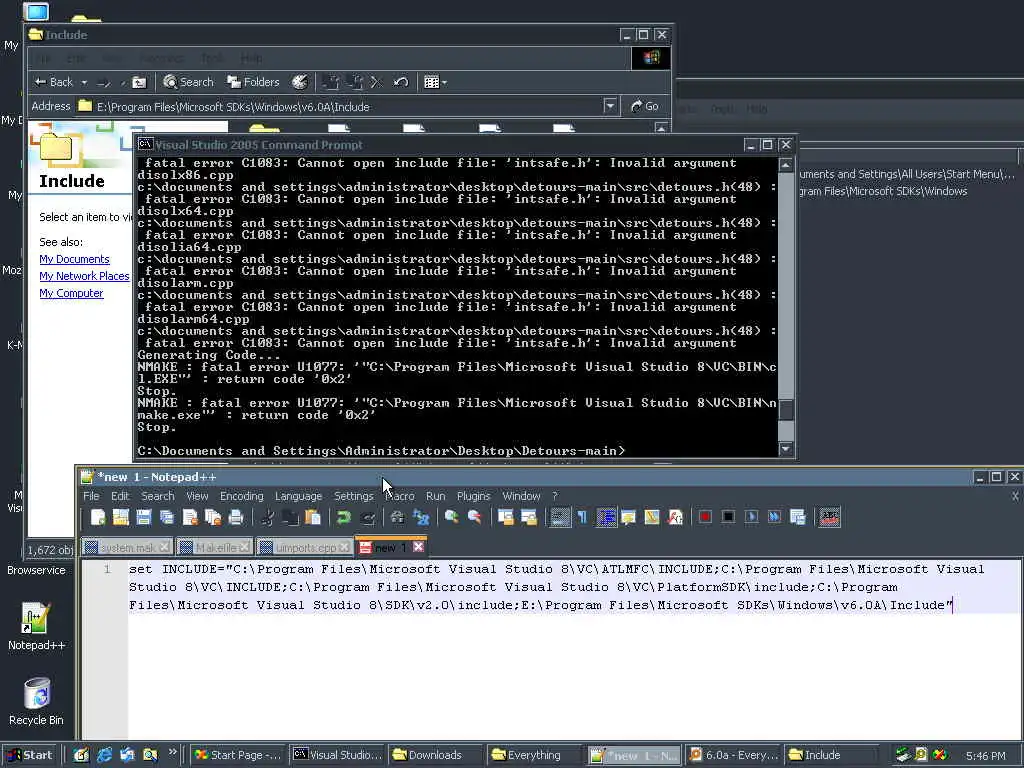Screen dimensions: 1024x768
Task: Click the Back button in the Include Explorer window
Action: pos(54,82)
